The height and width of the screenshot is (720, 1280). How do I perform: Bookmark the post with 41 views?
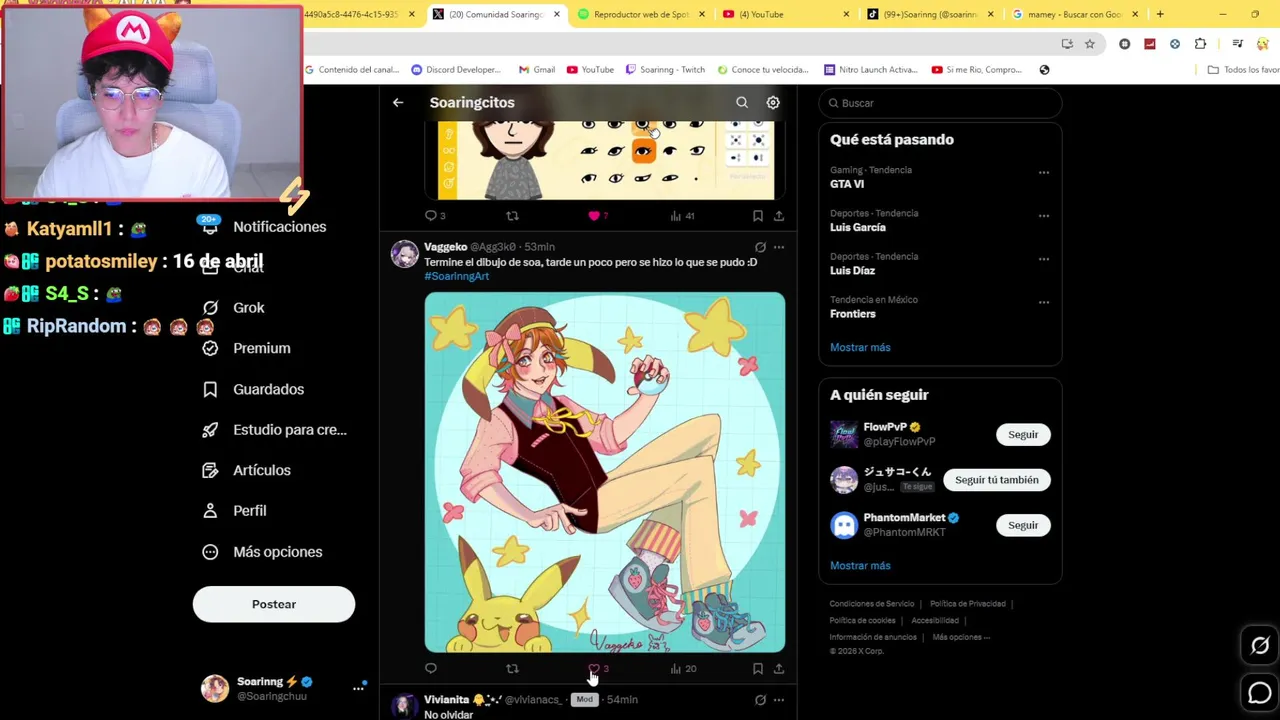[x=758, y=216]
